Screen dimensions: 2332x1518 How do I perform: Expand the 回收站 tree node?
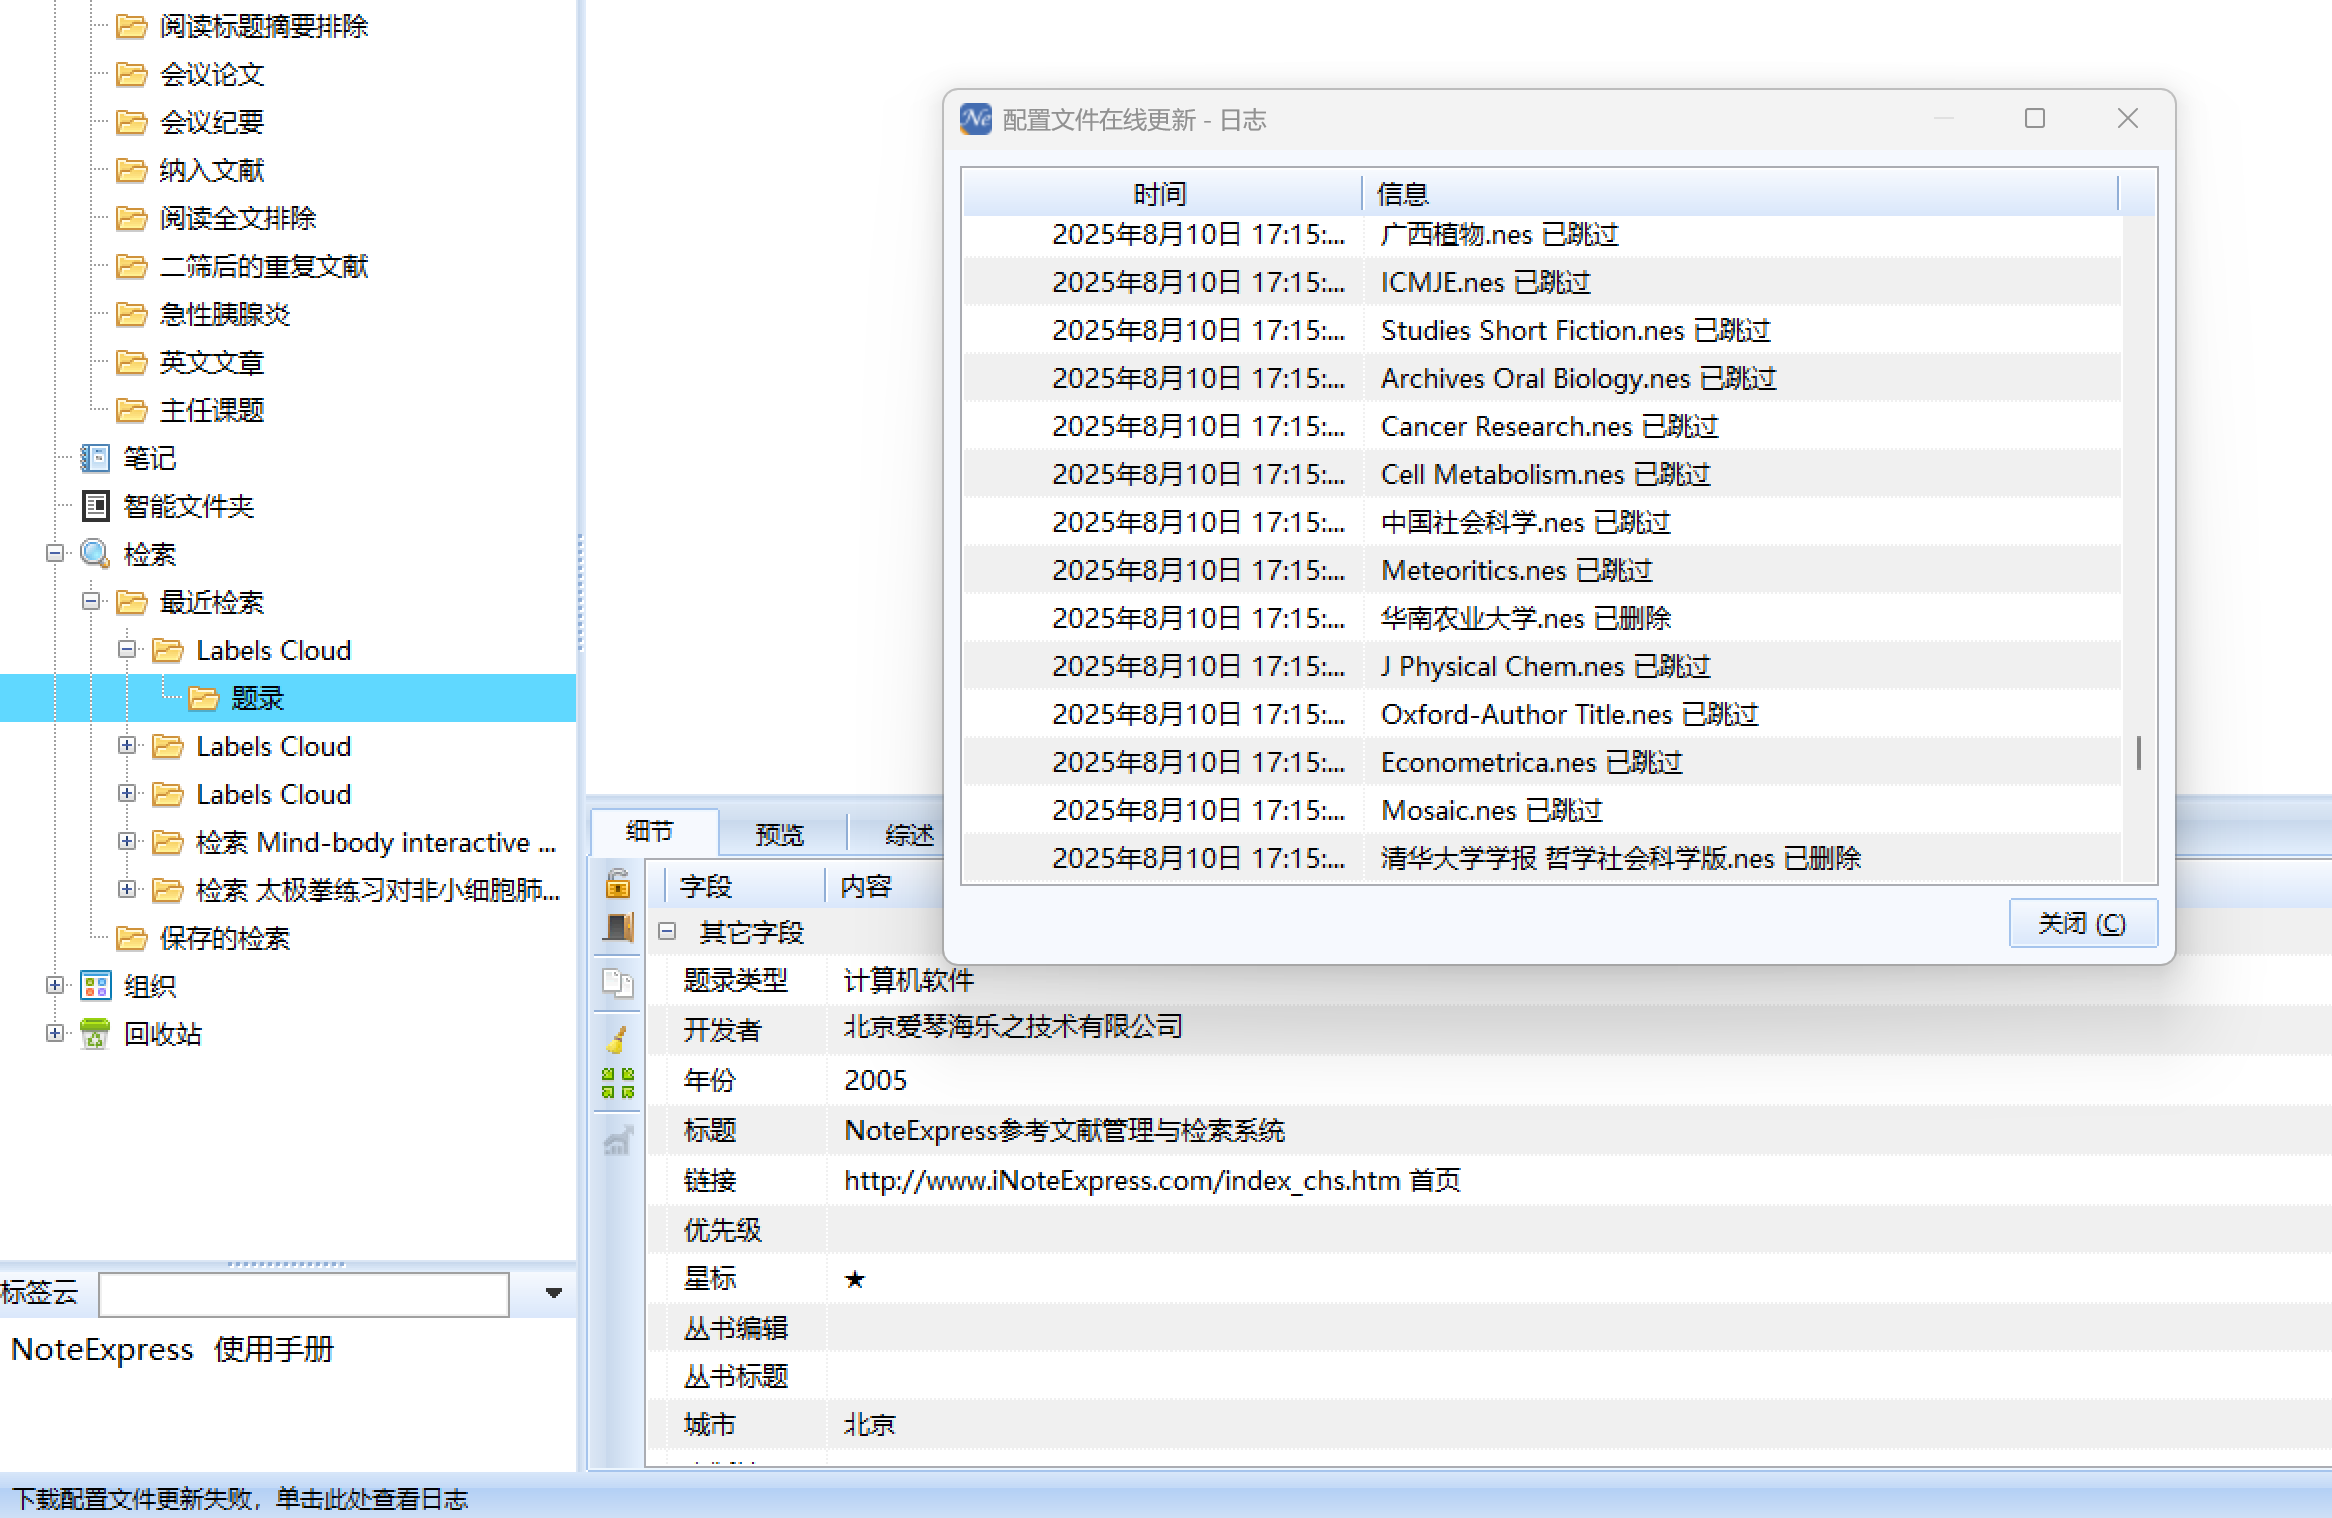point(55,1033)
